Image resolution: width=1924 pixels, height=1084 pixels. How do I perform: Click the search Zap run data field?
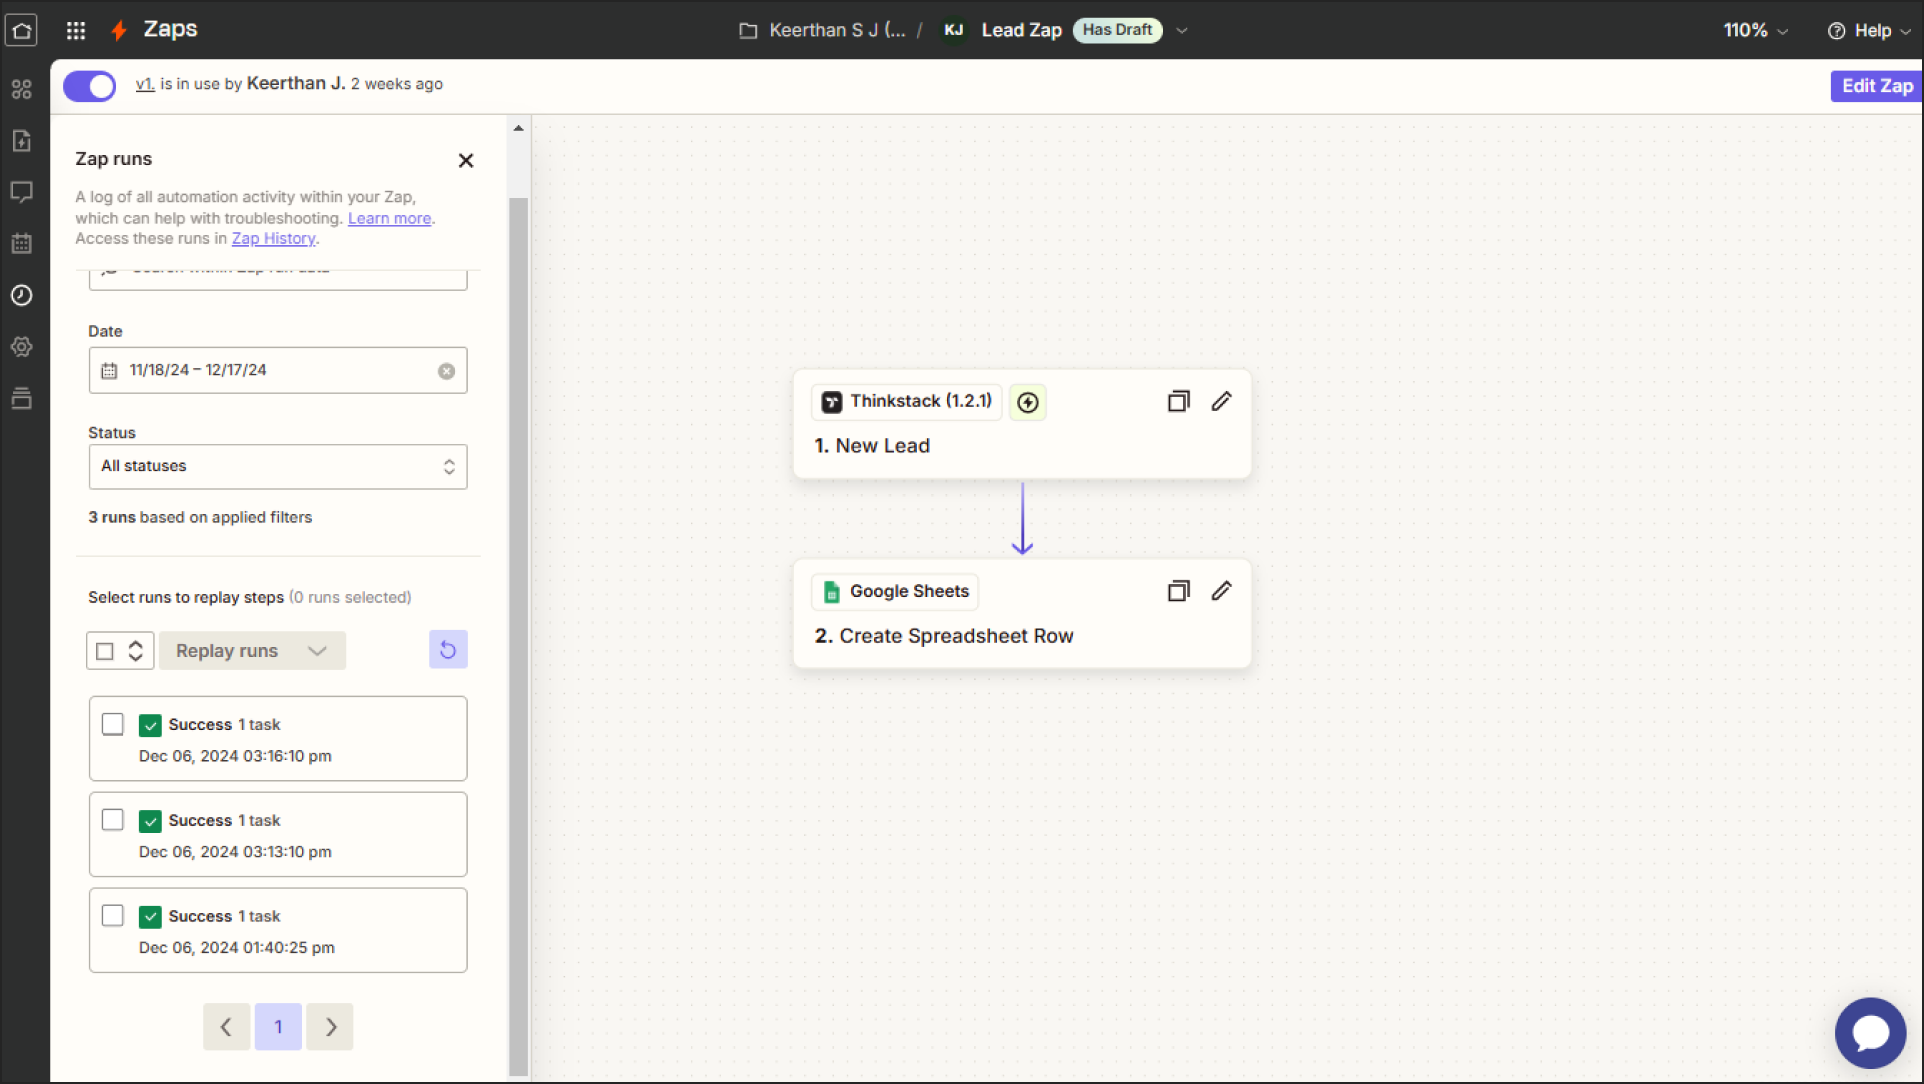(278, 279)
